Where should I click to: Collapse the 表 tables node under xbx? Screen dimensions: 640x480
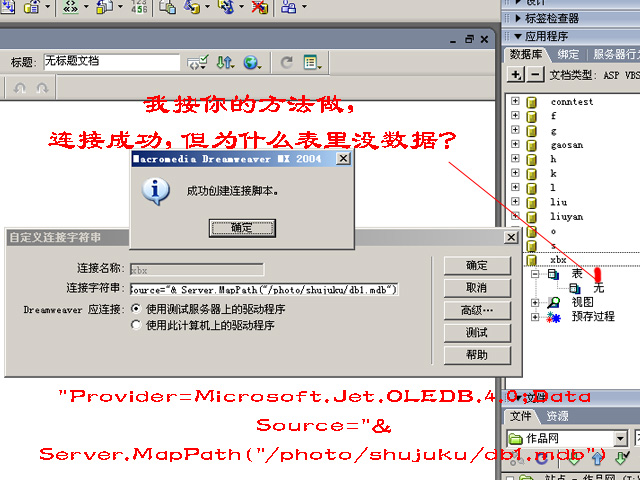click(x=535, y=274)
